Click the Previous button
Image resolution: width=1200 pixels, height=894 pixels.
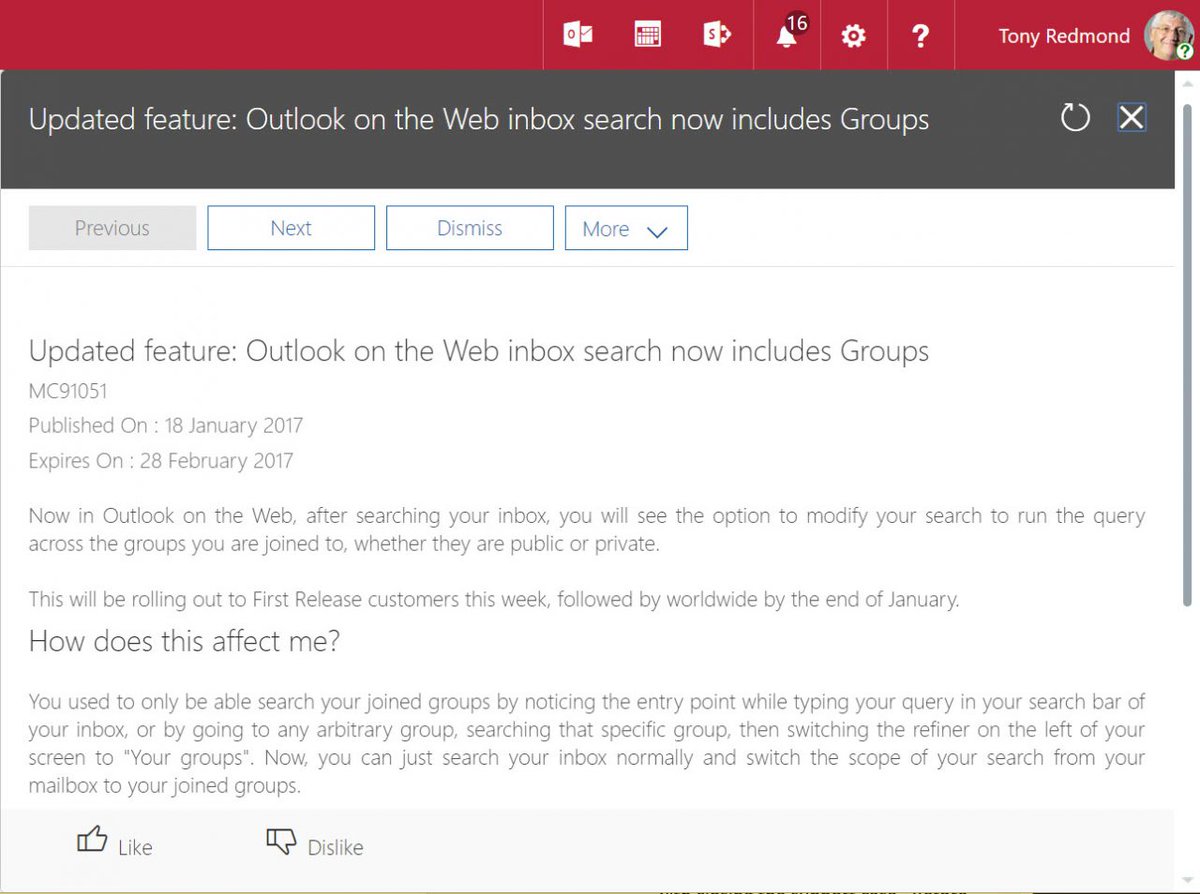point(112,228)
